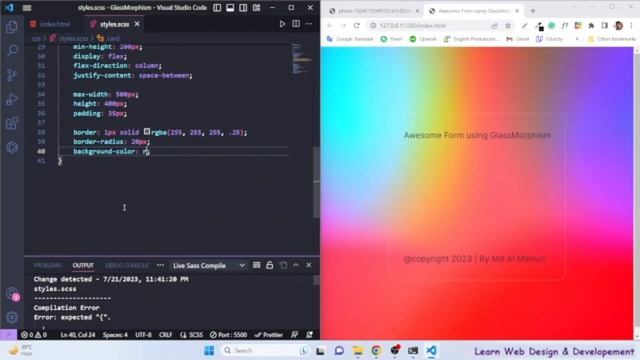Change indentation via Spaces: 4
Screen dimensions: 640x360
[115, 335]
